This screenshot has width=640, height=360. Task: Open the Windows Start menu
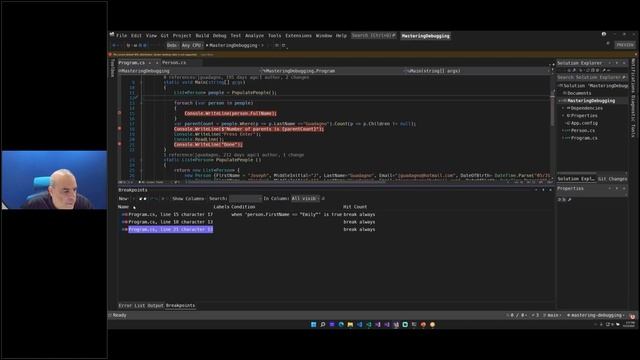pyautogui.click(x=313, y=324)
